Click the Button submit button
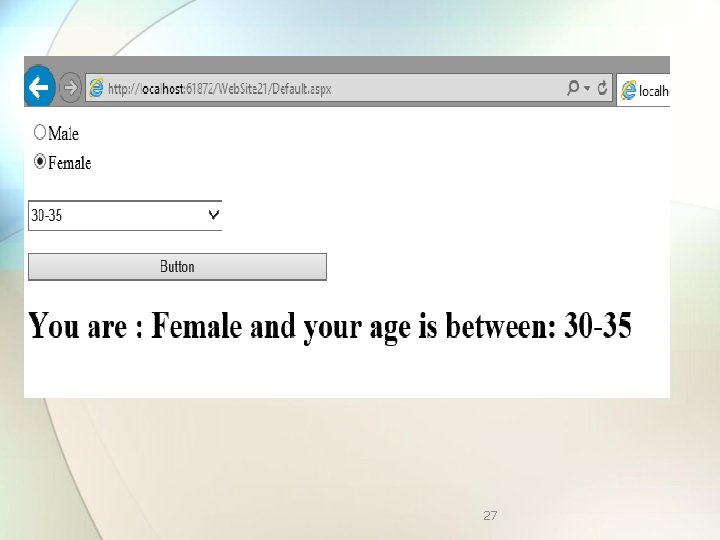This screenshot has width=720, height=540. click(177, 267)
